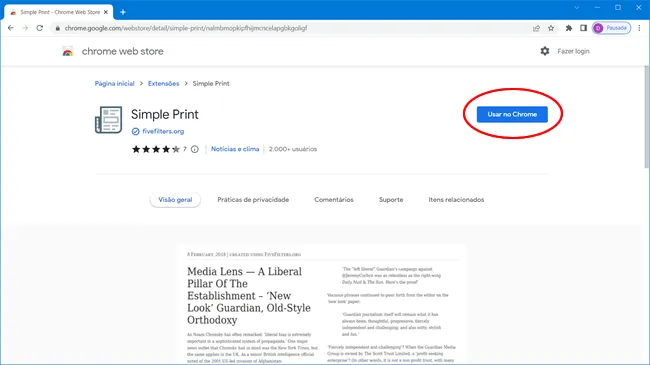This screenshot has width=650, height=365.
Task: Click the Media Lens preview screenshot
Action: click(322, 305)
